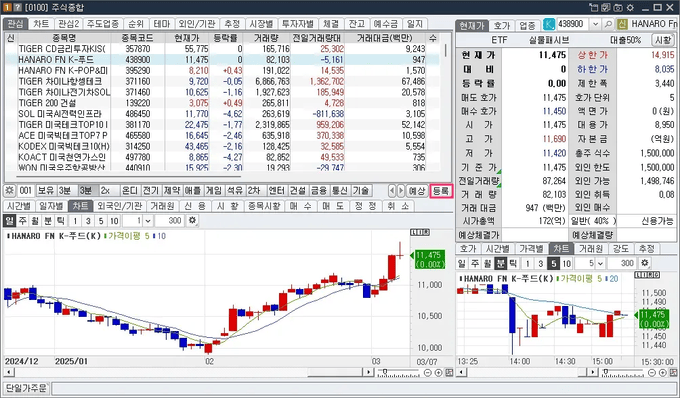The width and height of the screenshot is (680, 398).
Task: Click the camera capture icon in title bar
Action: (618, 7)
